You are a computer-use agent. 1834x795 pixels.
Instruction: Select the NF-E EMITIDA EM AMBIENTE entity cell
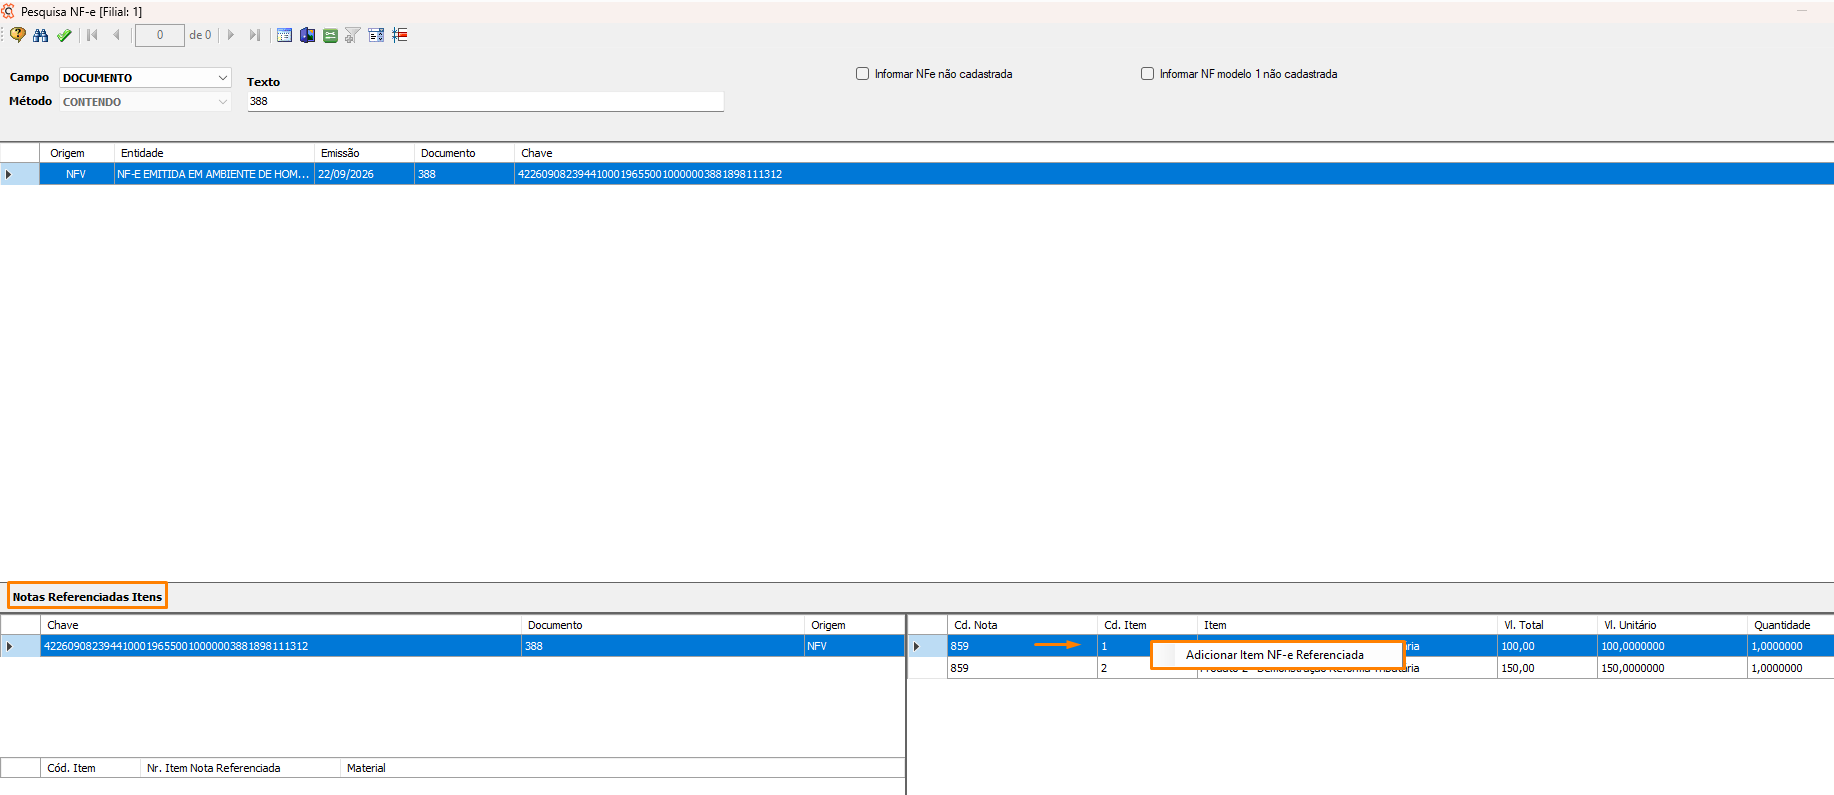click(x=214, y=174)
